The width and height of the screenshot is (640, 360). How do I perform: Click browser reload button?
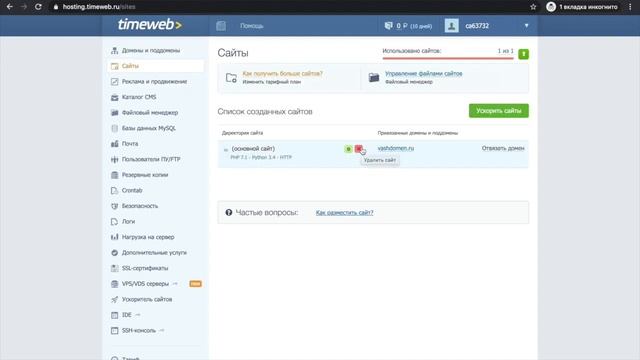(x=38, y=7)
